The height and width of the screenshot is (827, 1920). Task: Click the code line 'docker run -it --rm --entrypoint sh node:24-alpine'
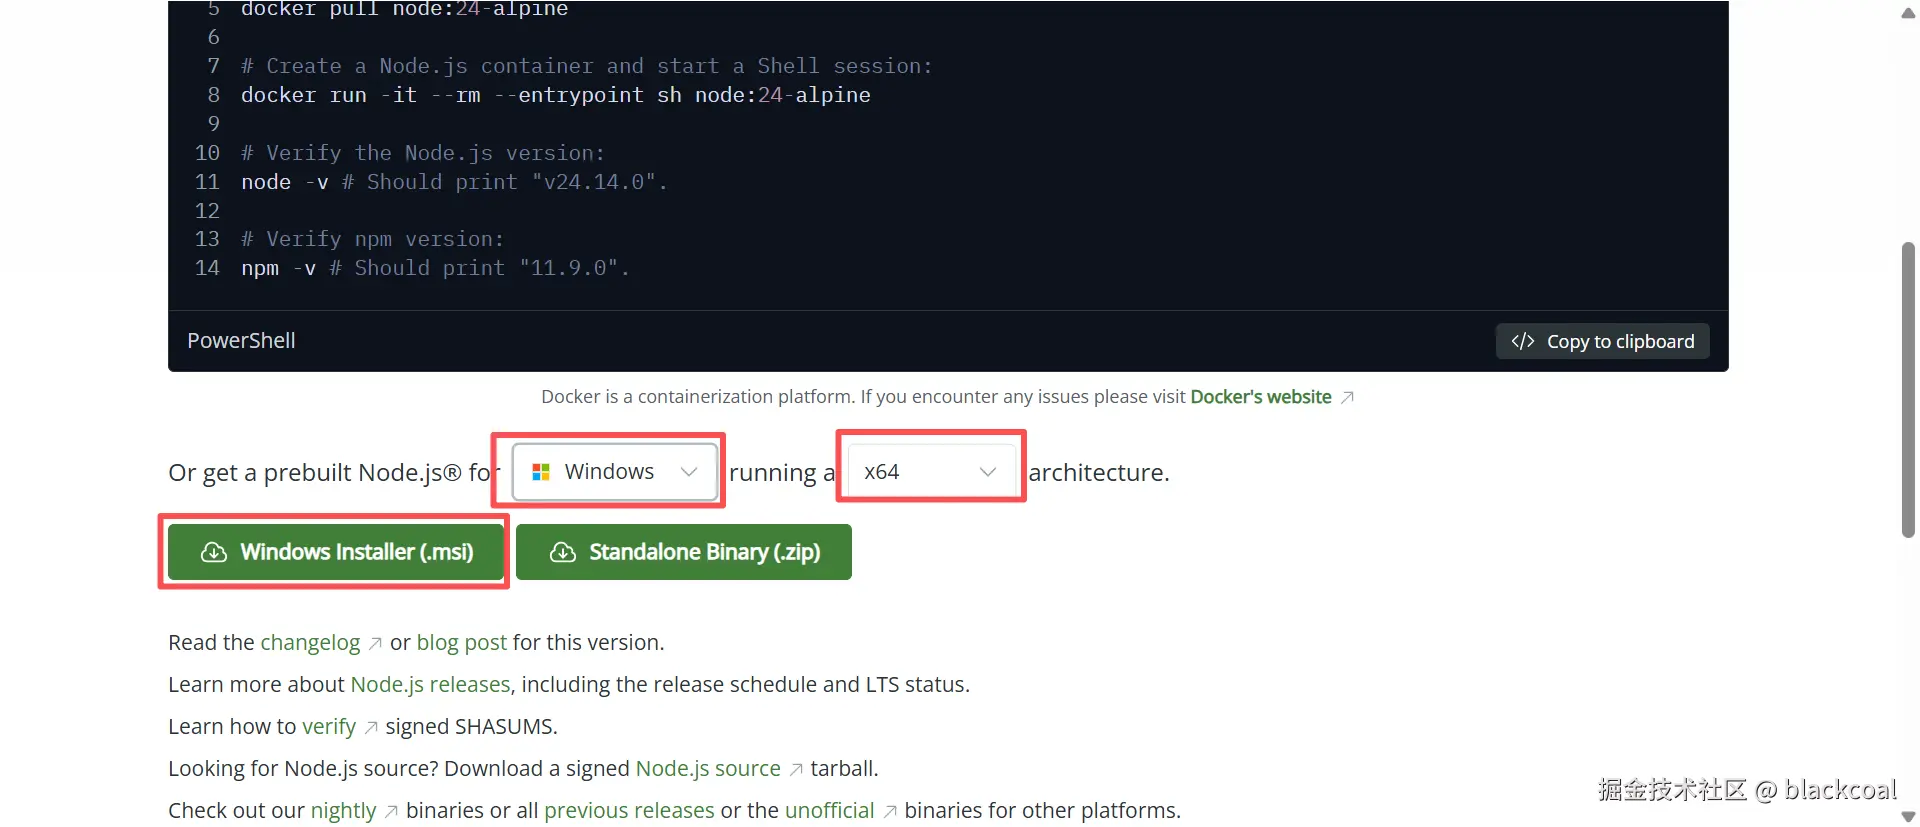click(x=556, y=95)
